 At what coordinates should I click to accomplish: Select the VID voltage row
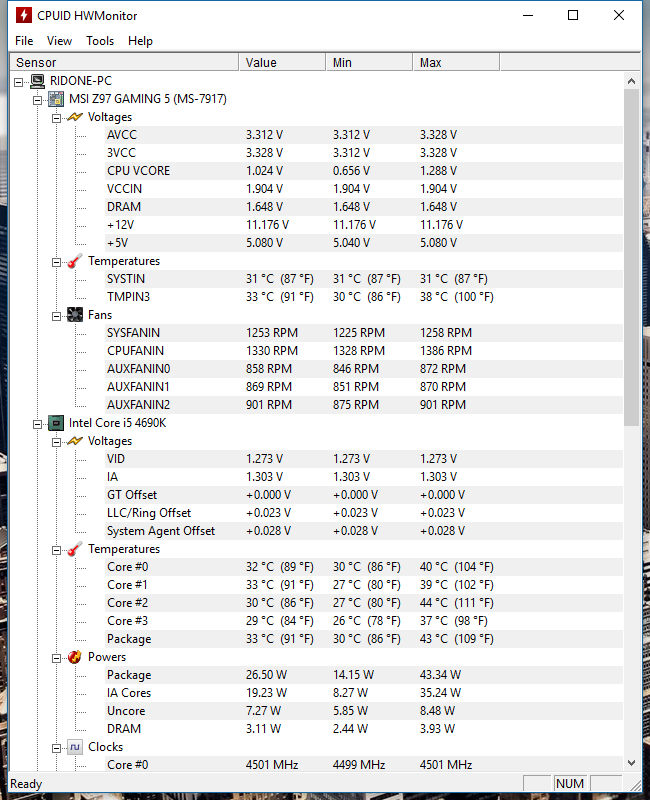364,459
